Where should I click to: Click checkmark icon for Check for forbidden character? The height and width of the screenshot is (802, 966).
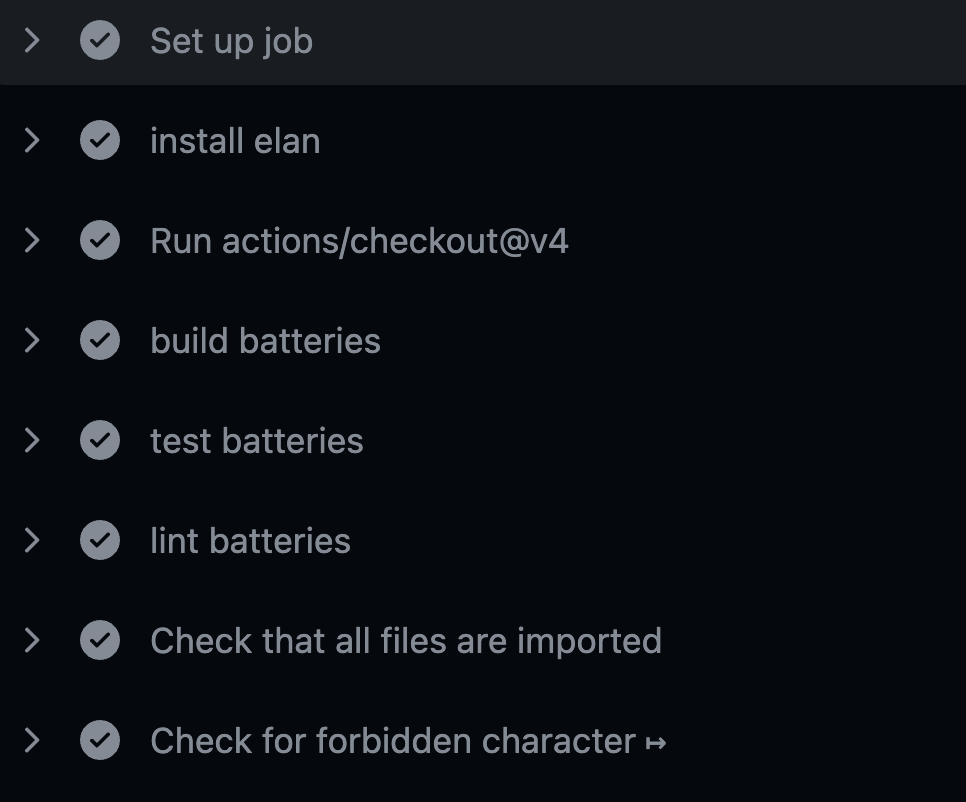(100, 740)
